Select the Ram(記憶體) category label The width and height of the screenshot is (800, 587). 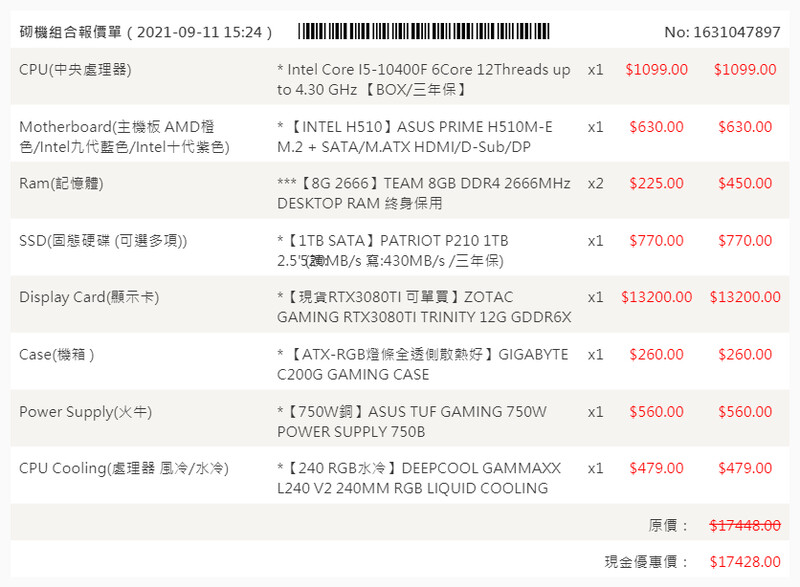coord(61,184)
